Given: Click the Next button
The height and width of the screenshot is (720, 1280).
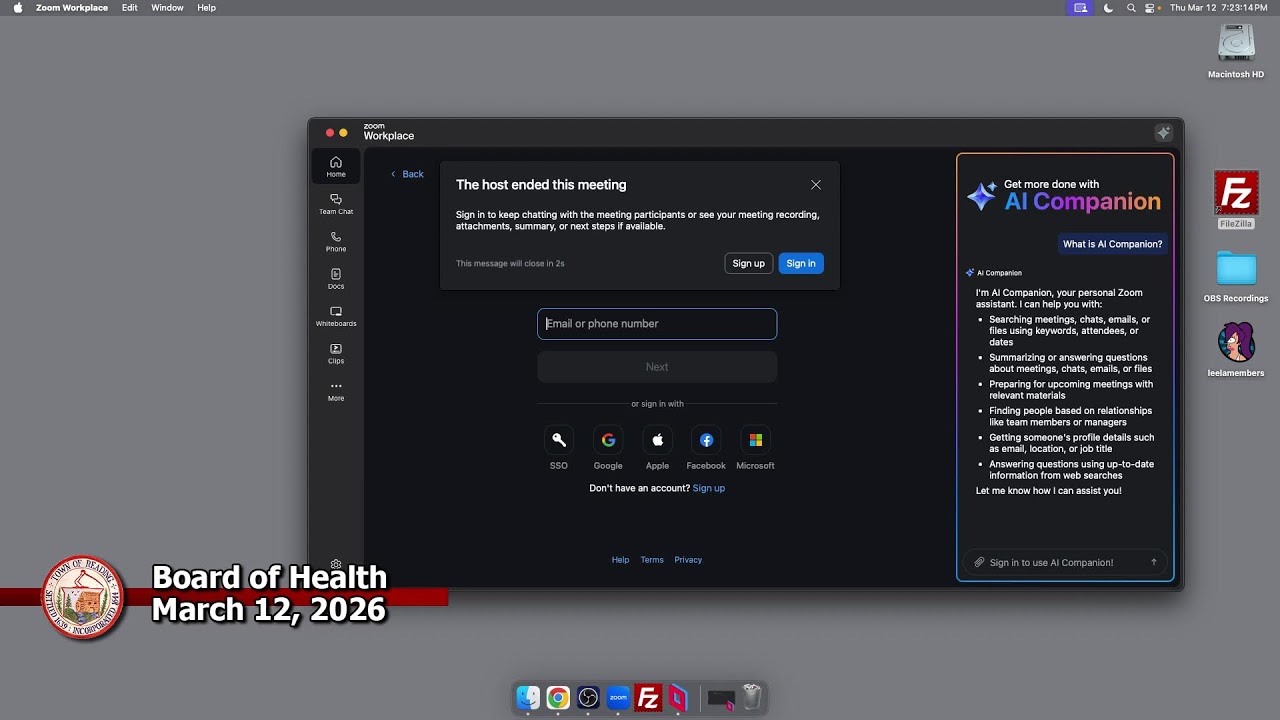Looking at the screenshot, I should (657, 367).
